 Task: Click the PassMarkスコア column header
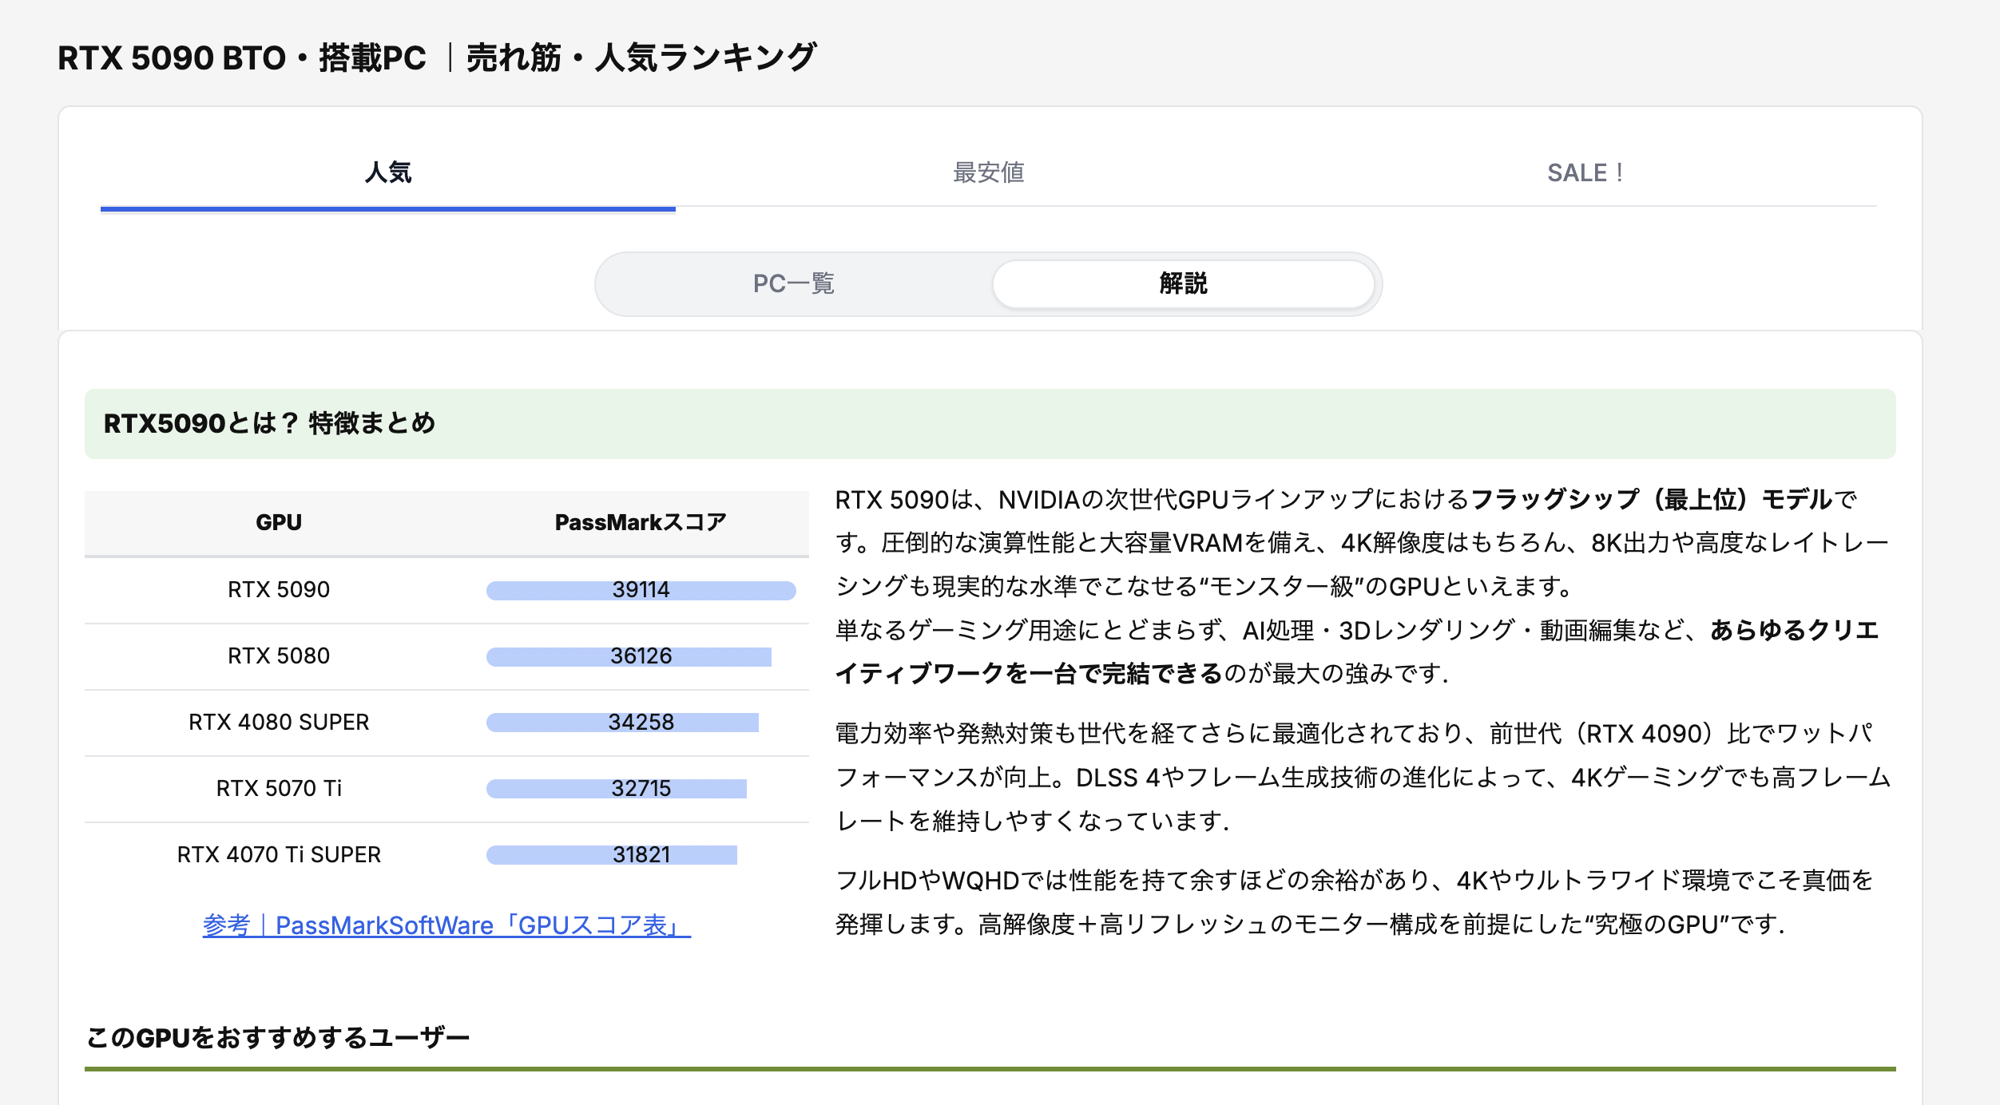[640, 522]
